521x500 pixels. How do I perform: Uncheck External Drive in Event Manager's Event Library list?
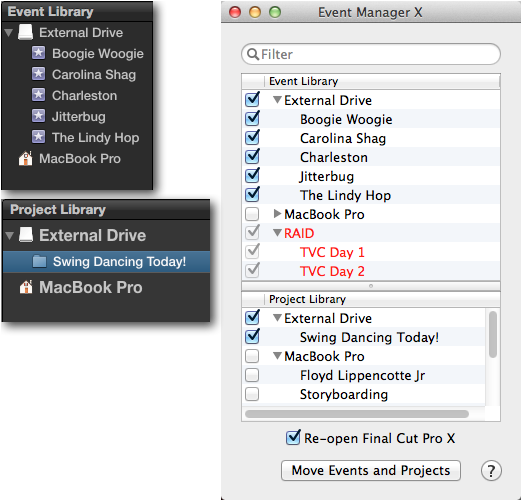(252, 100)
